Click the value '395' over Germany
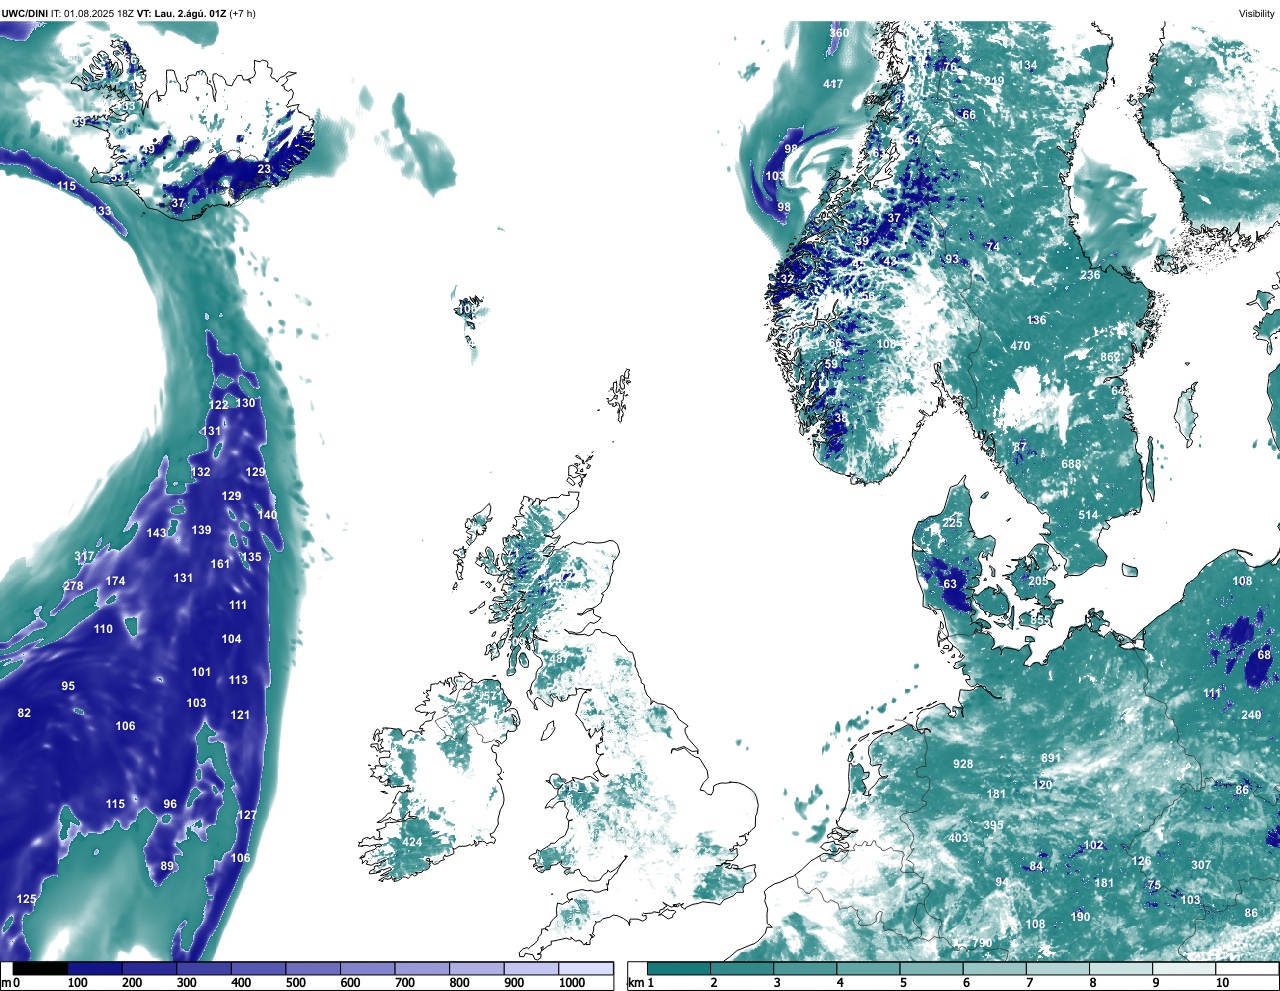 click(x=993, y=826)
